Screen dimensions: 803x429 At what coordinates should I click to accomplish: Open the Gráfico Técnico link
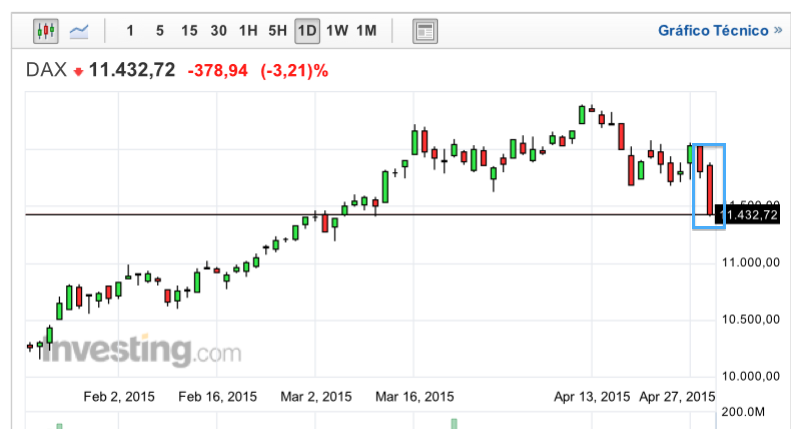coord(720,31)
